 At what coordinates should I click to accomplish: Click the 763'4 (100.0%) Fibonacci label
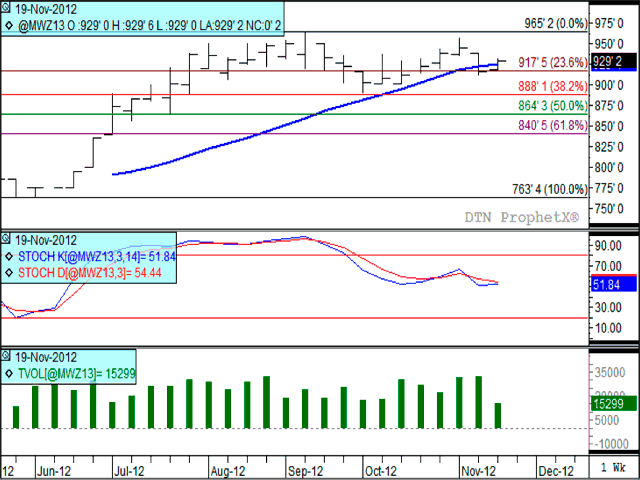tap(550, 189)
